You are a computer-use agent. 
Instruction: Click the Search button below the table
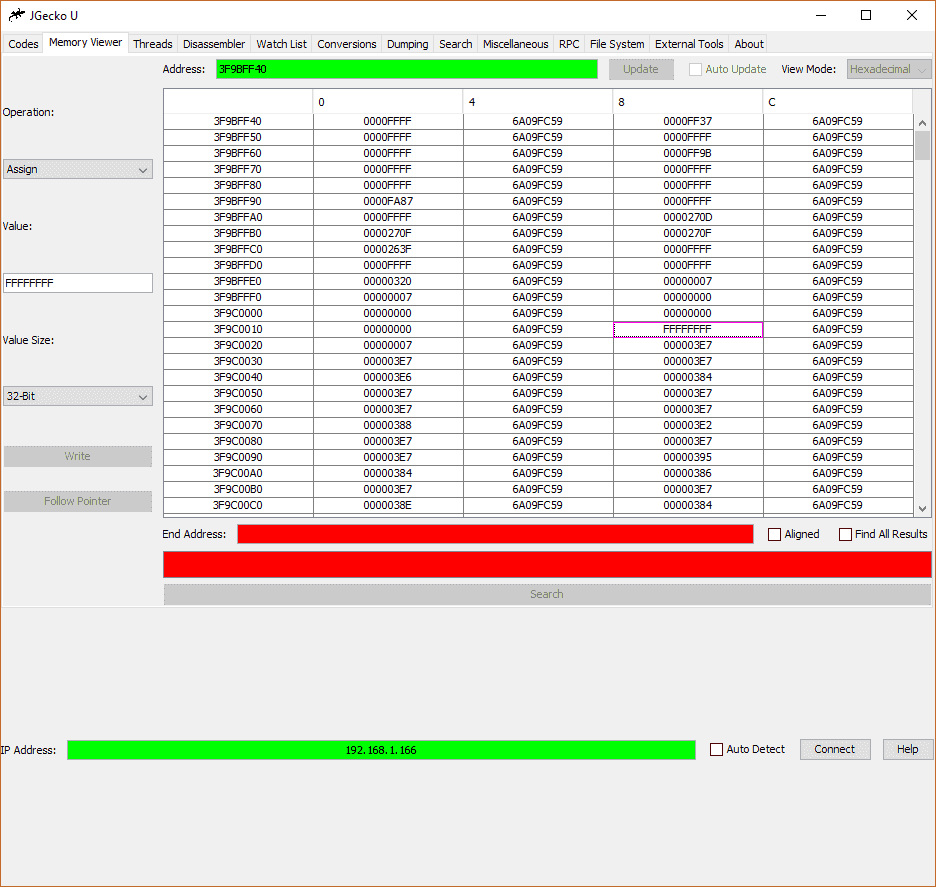click(x=547, y=595)
